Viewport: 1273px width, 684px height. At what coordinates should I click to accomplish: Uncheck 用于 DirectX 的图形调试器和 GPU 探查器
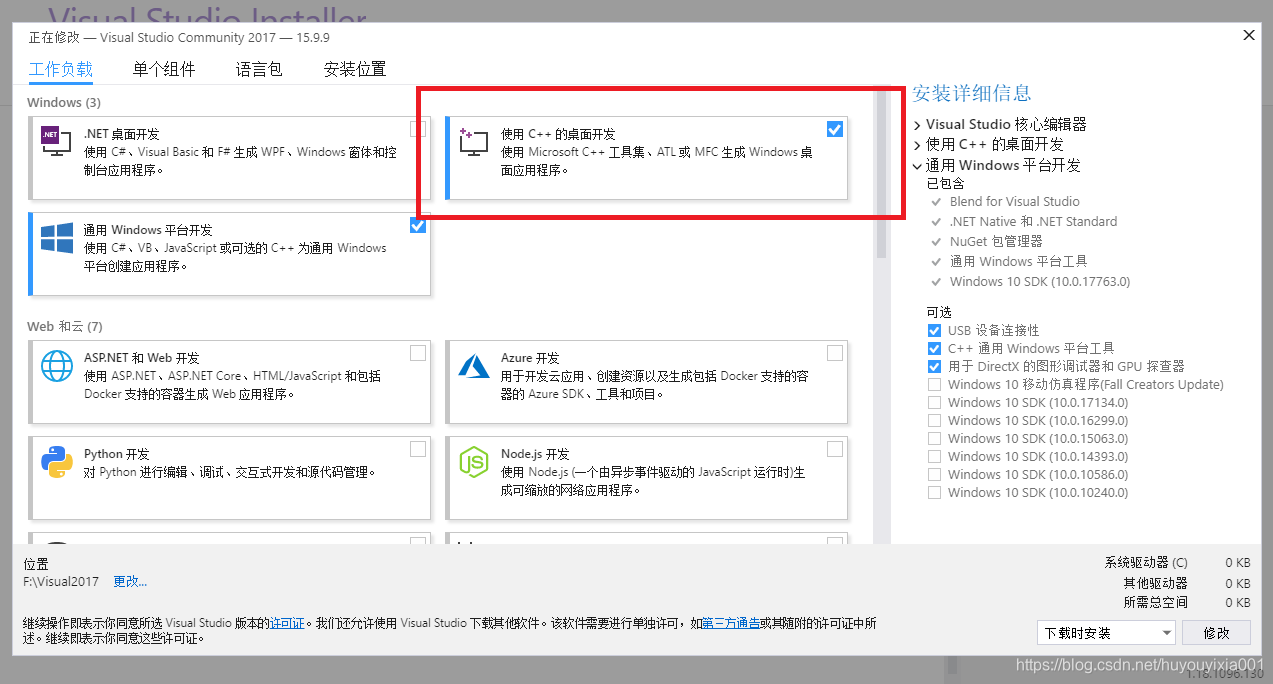tap(934, 366)
